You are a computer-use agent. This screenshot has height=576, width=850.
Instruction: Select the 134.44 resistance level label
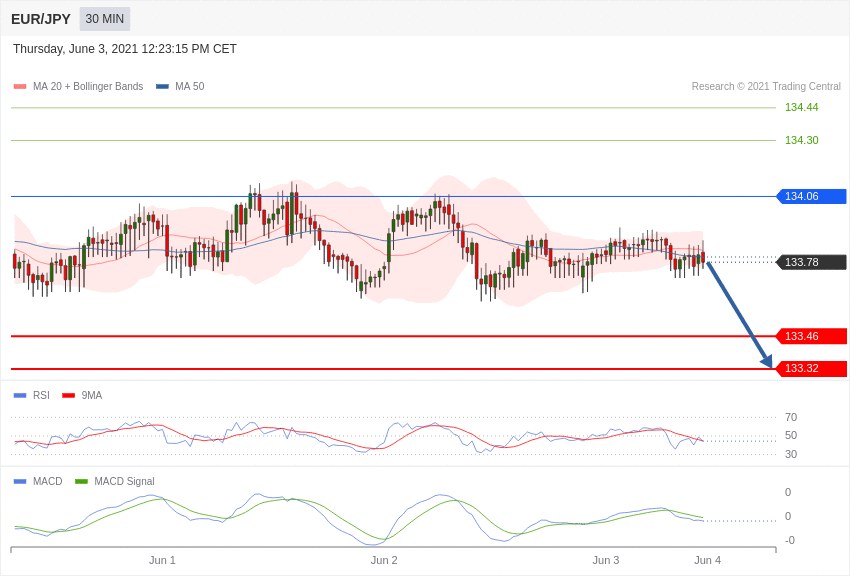(x=801, y=107)
